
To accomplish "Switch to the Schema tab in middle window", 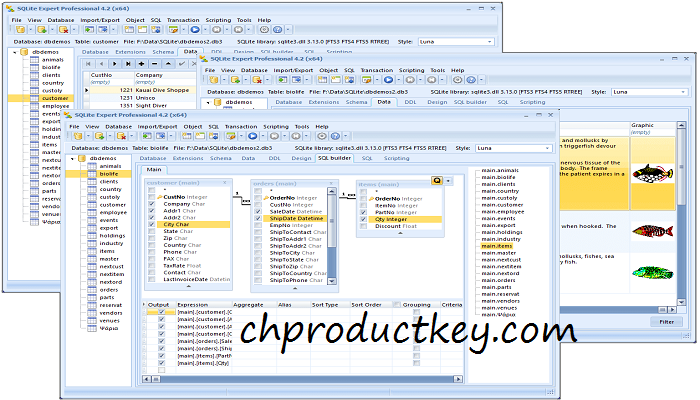I will 356,102.
